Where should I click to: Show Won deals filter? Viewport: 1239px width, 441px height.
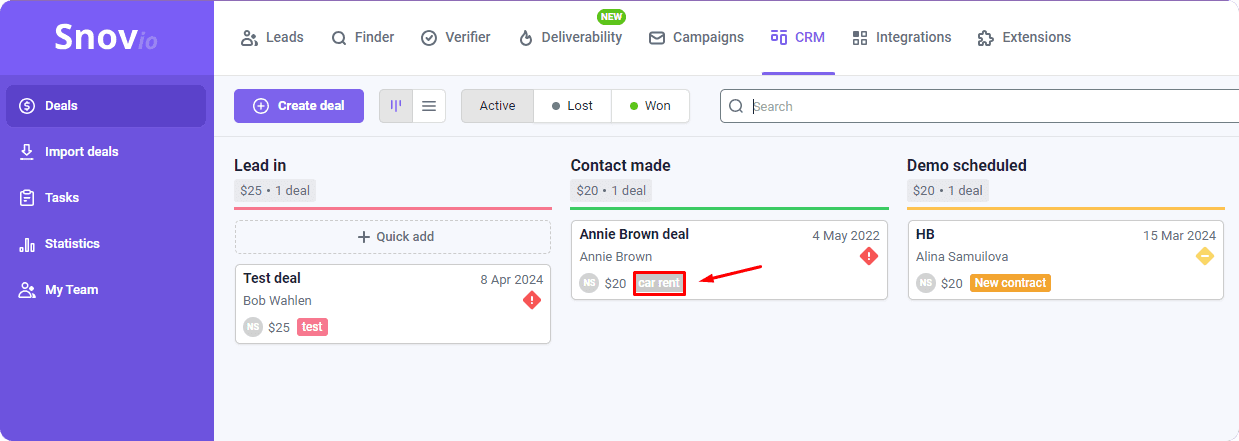pyautogui.click(x=650, y=106)
